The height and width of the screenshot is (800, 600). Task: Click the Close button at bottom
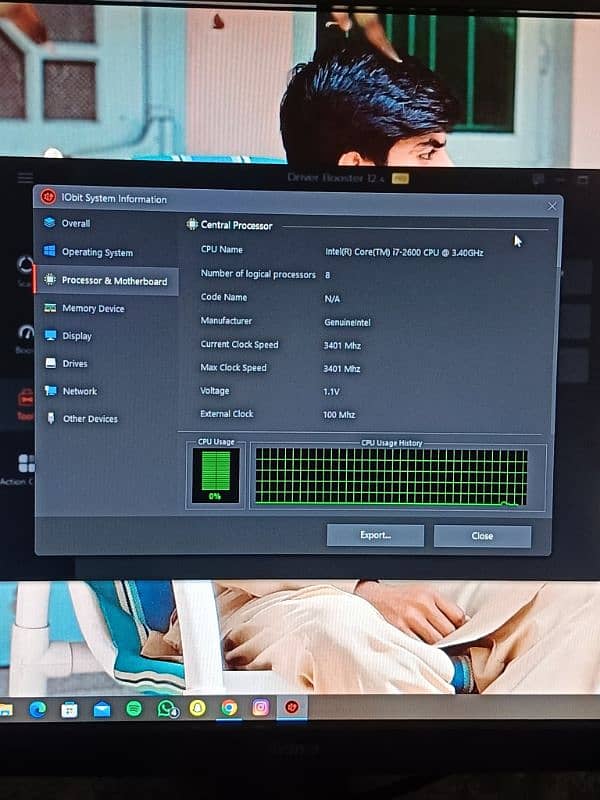pyautogui.click(x=482, y=536)
